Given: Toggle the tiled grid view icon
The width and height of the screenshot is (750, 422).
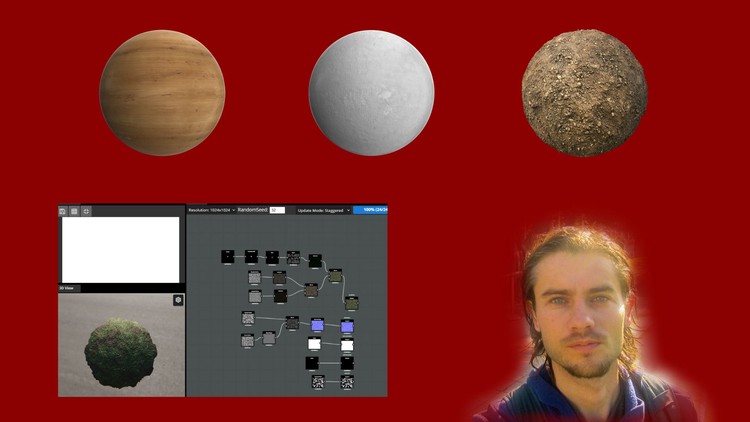Looking at the screenshot, I should pyautogui.click(x=74, y=211).
